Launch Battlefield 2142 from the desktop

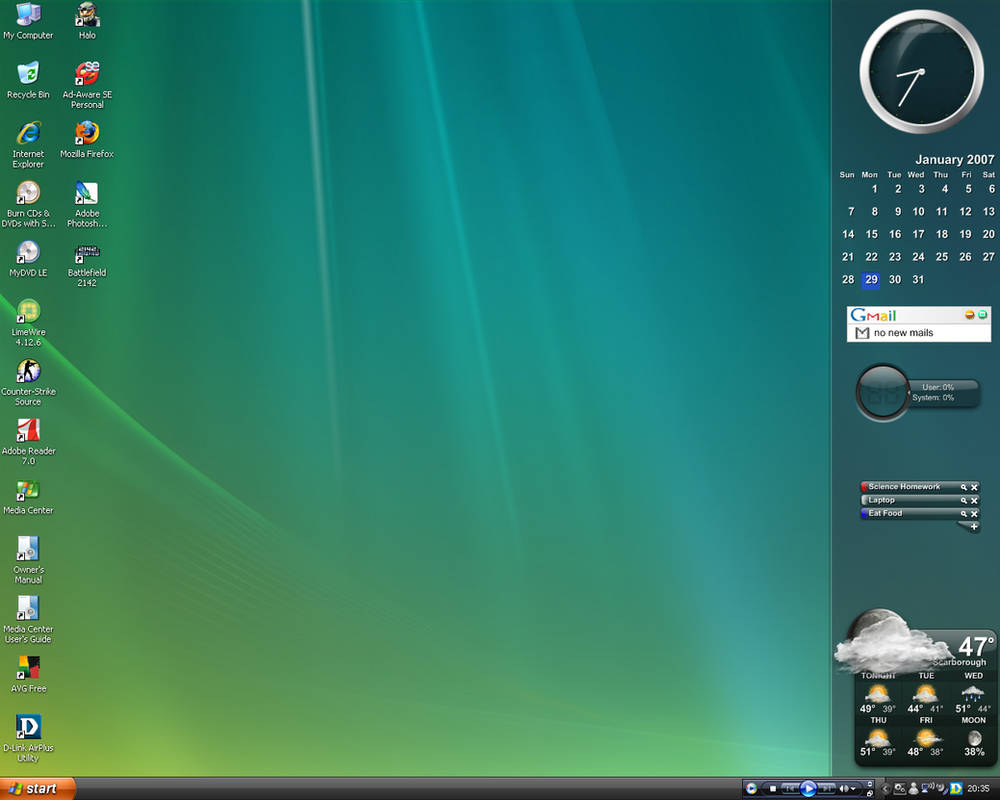coord(87,263)
